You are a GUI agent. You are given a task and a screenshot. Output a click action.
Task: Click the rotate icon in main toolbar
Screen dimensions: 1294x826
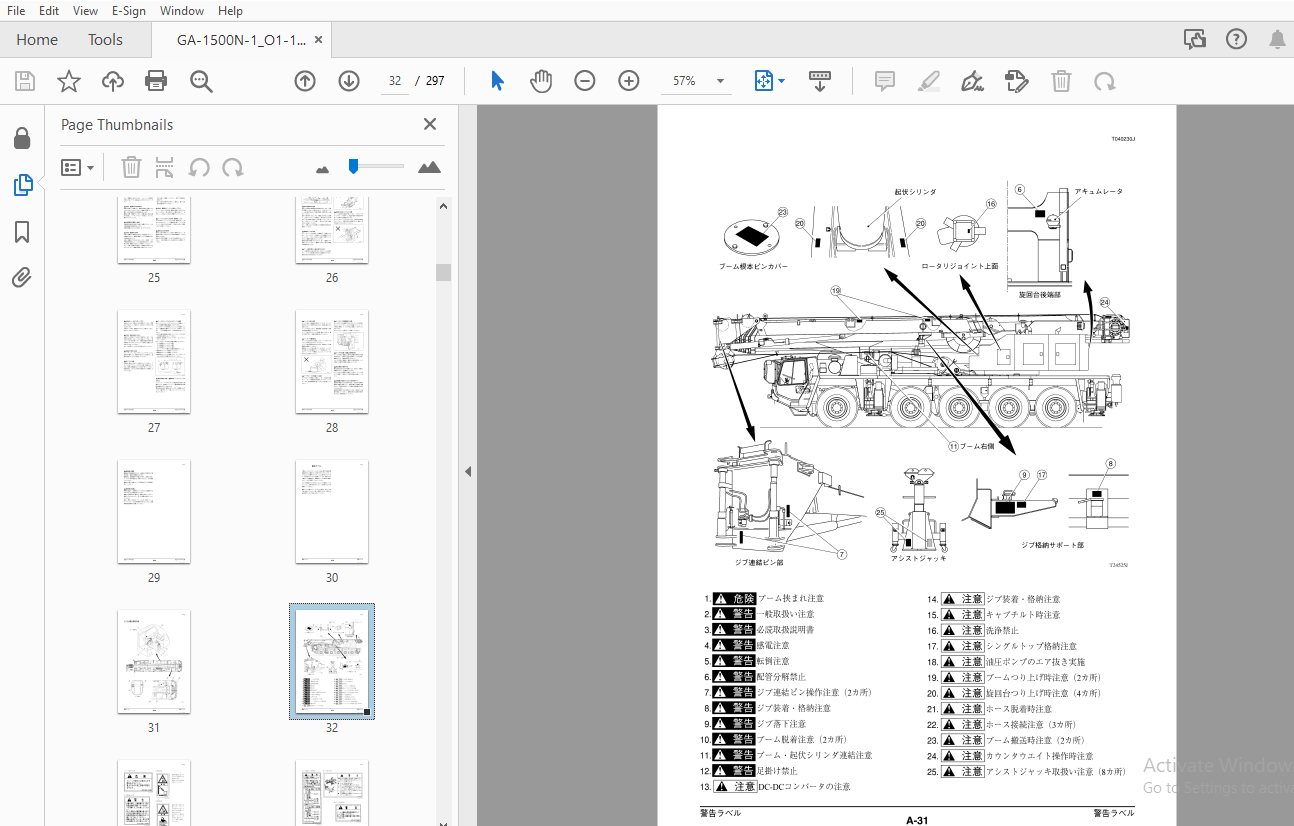coord(1105,81)
